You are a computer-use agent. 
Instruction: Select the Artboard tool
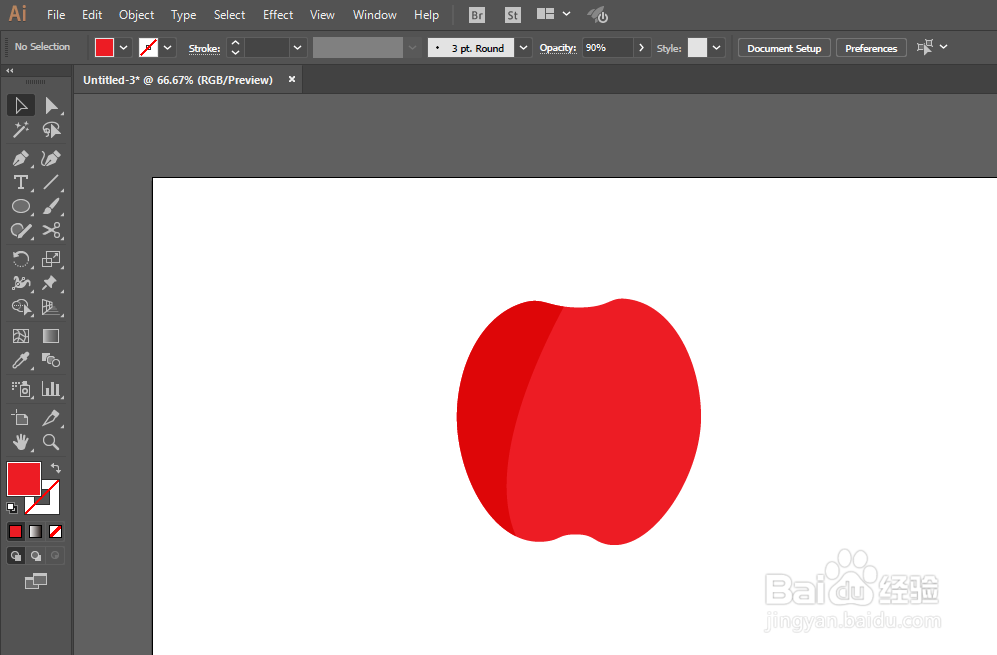point(20,418)
